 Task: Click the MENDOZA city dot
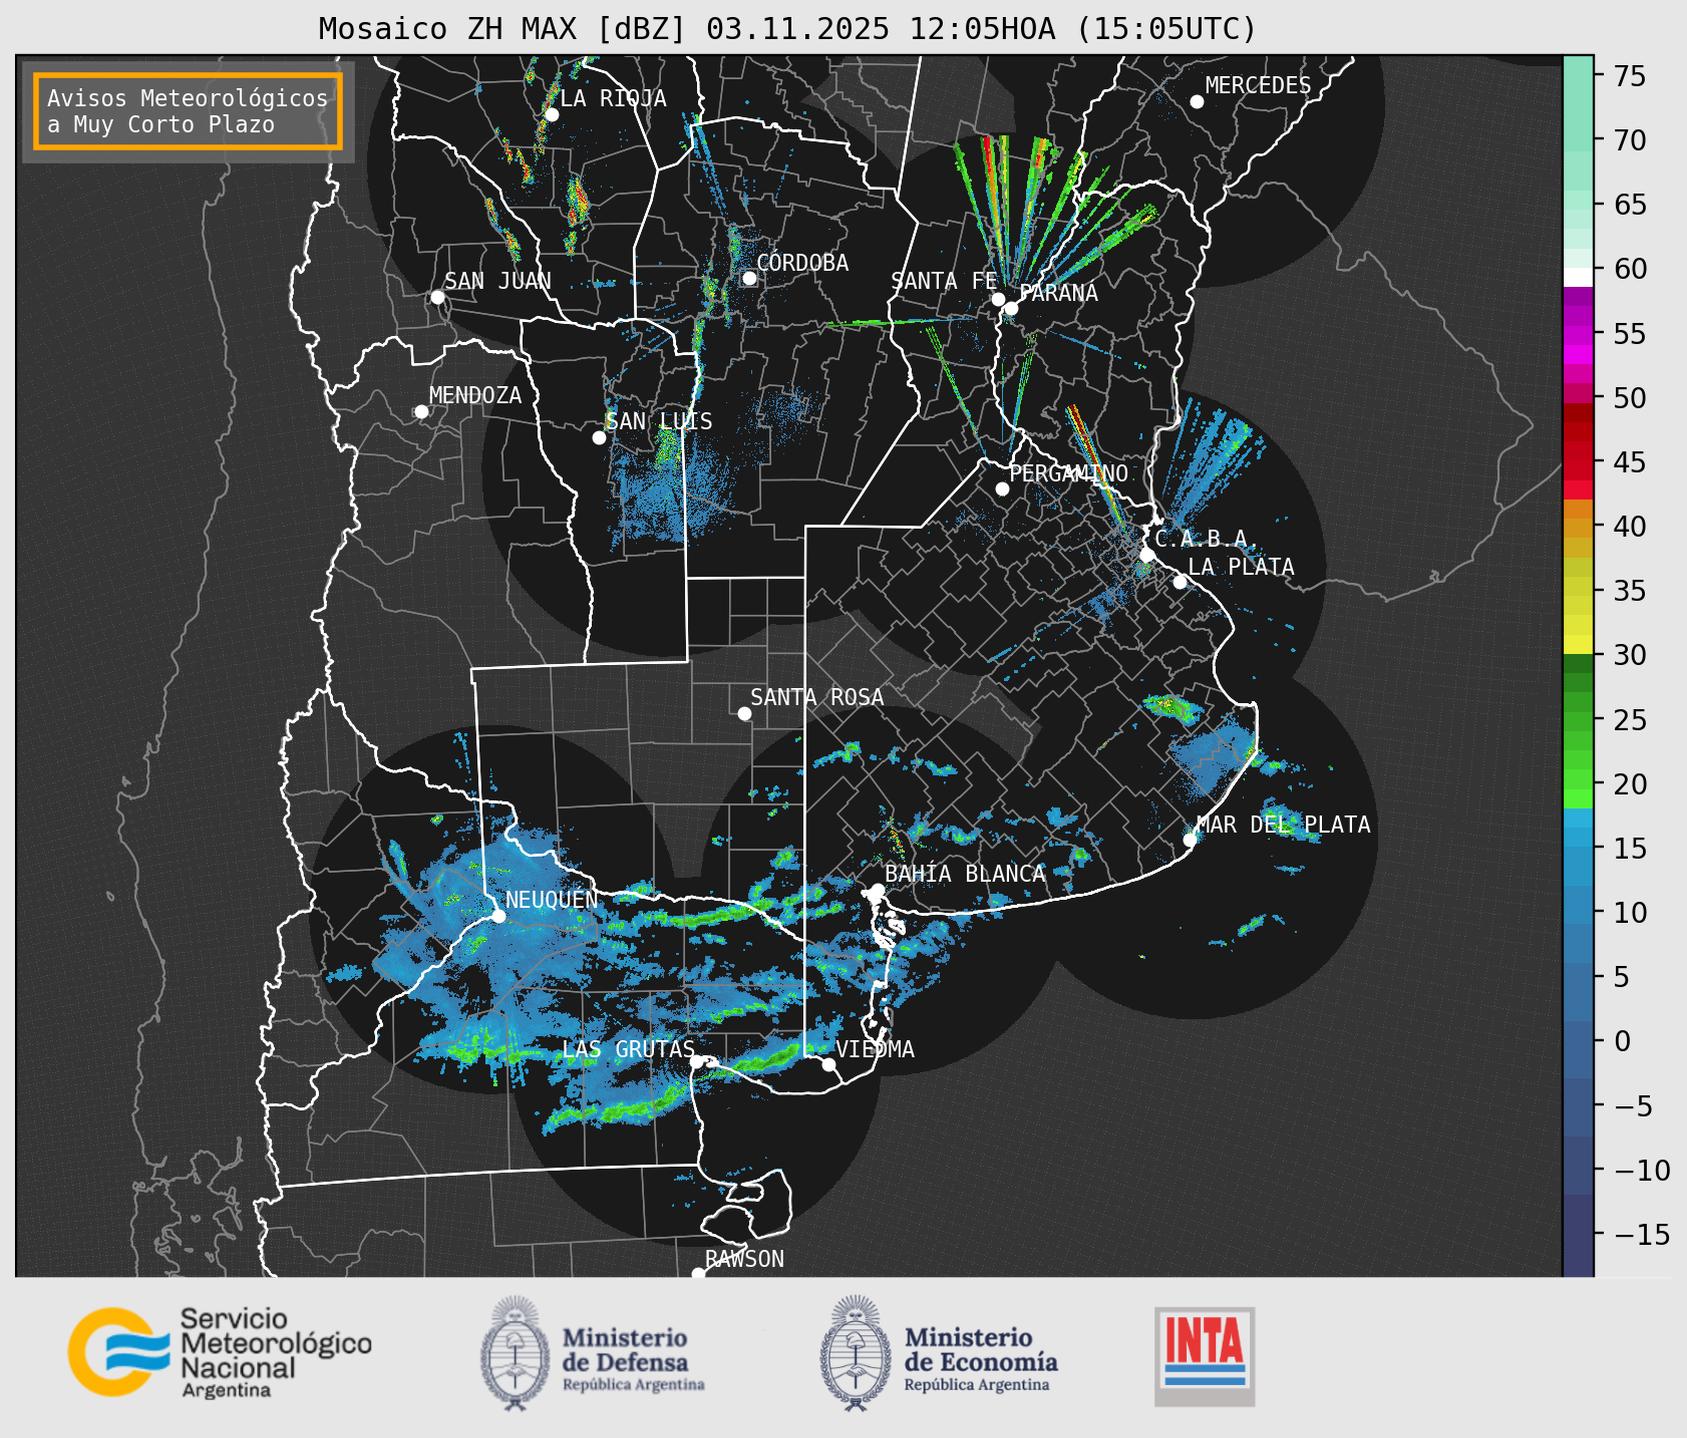pyautogui.click(x=421, y=412)
